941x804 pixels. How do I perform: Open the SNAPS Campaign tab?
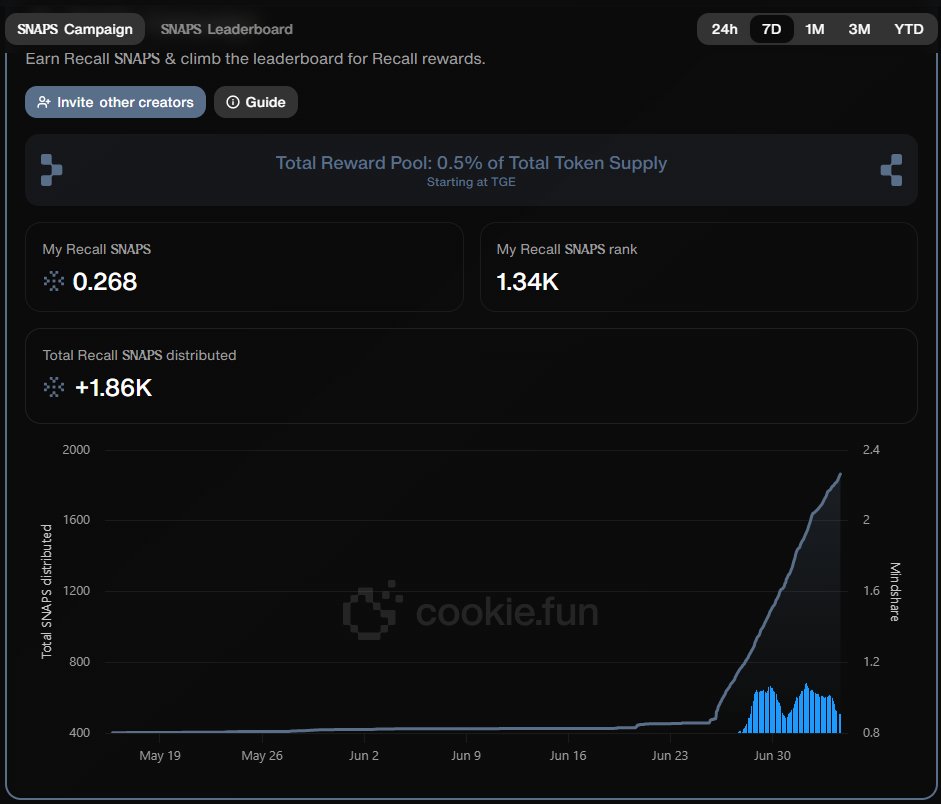coord(75,29)
